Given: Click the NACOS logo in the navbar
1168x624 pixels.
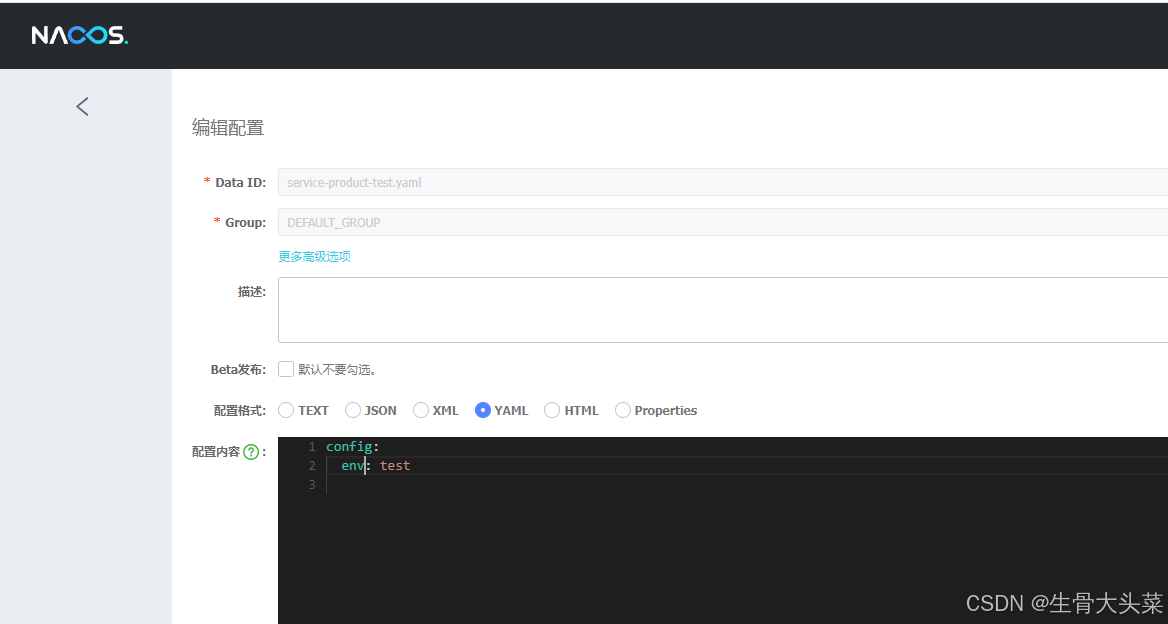Looking at the screenshot, I should [x=79, y=34].
